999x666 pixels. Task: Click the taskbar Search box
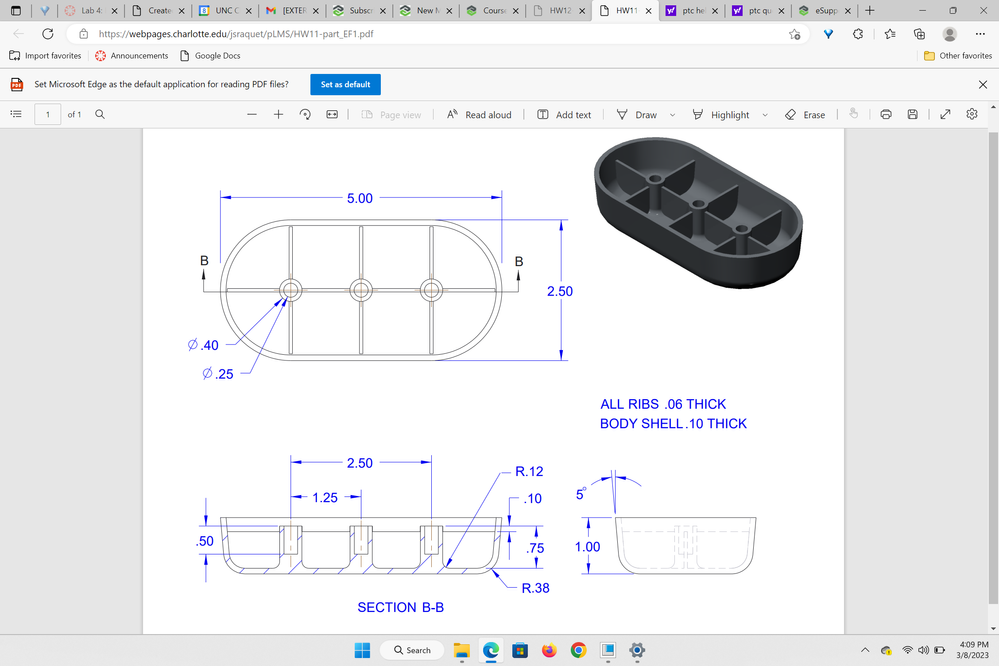[412, 650]
